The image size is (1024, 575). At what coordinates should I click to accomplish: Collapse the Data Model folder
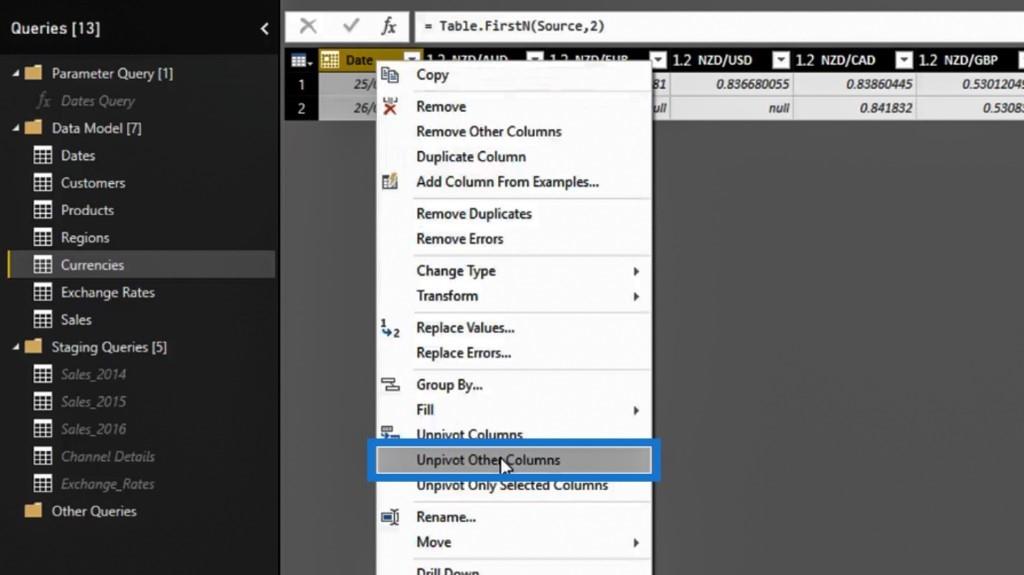point(16,128)
